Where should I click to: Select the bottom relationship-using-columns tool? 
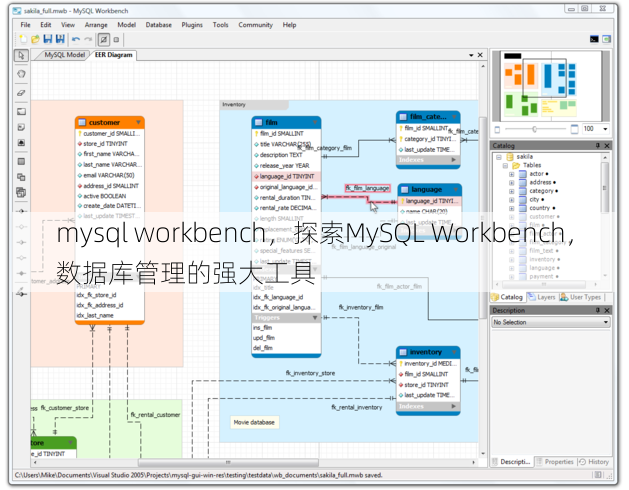pyautogui.click(x=21, y=293)
